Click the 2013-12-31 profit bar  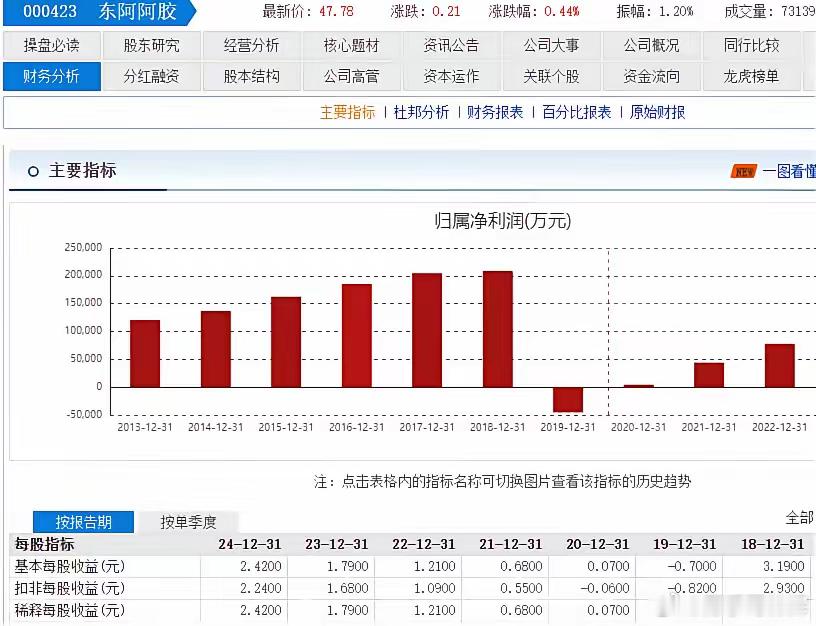pos(145,354)
